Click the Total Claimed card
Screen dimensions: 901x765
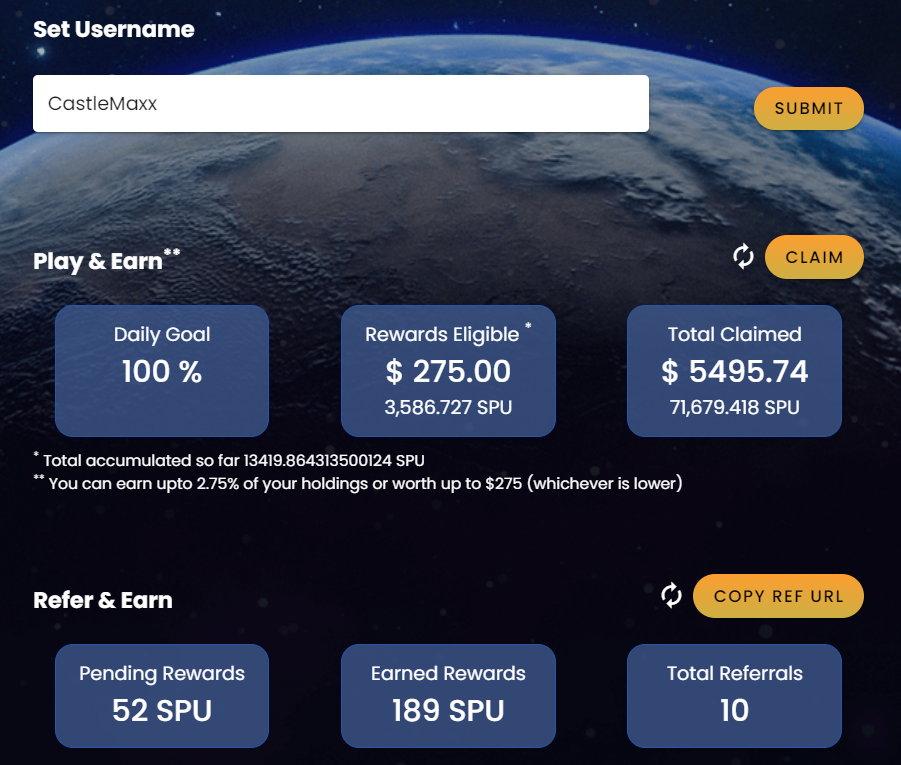(x=734, y=371)
